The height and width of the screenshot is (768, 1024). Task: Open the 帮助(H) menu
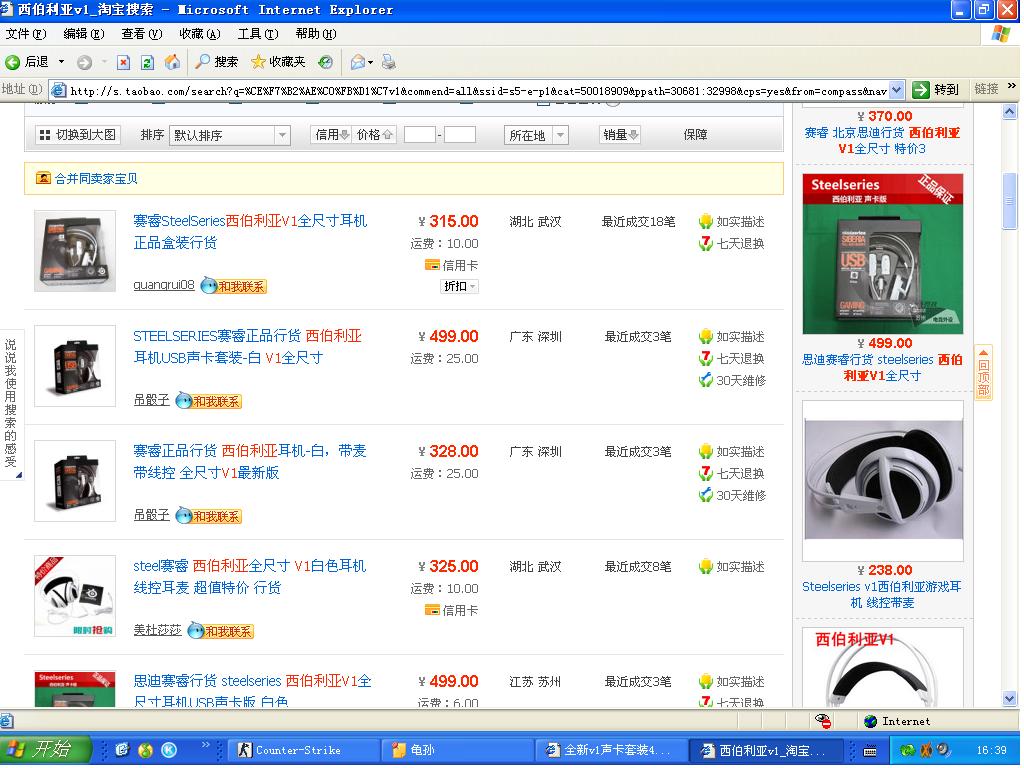(316, 34)
